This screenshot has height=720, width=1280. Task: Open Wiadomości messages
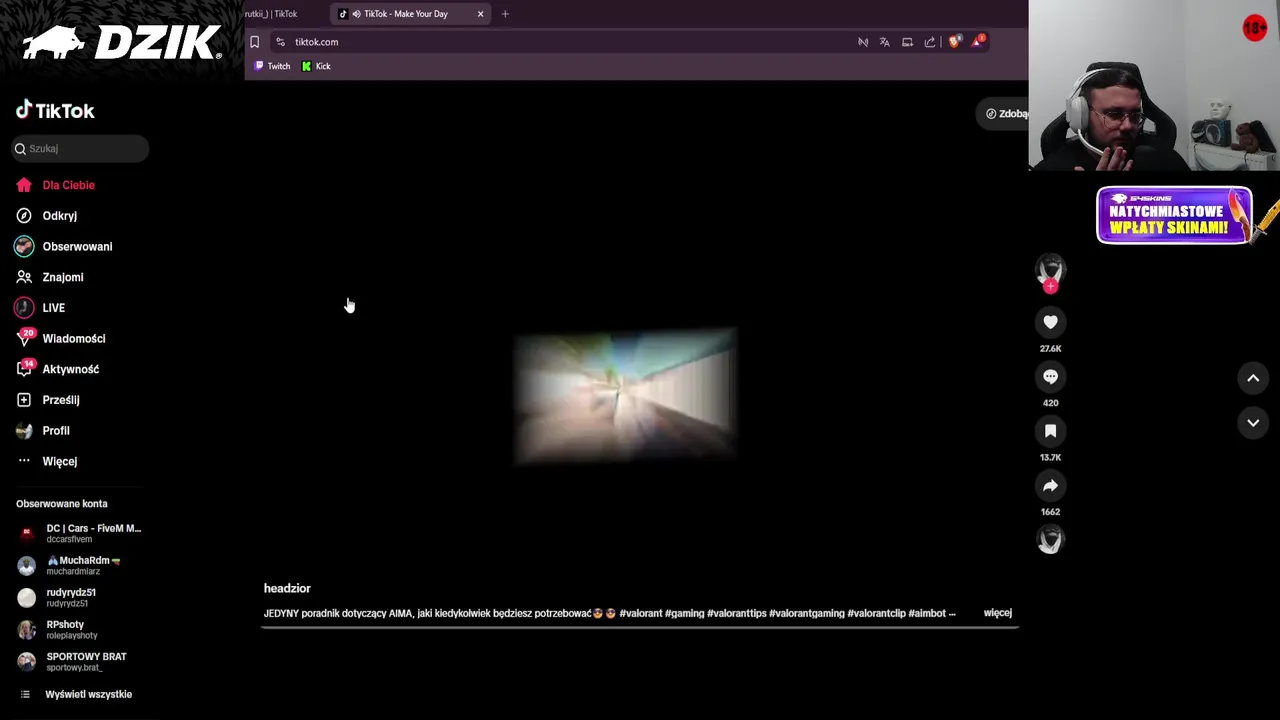click(x=61, y=338)
